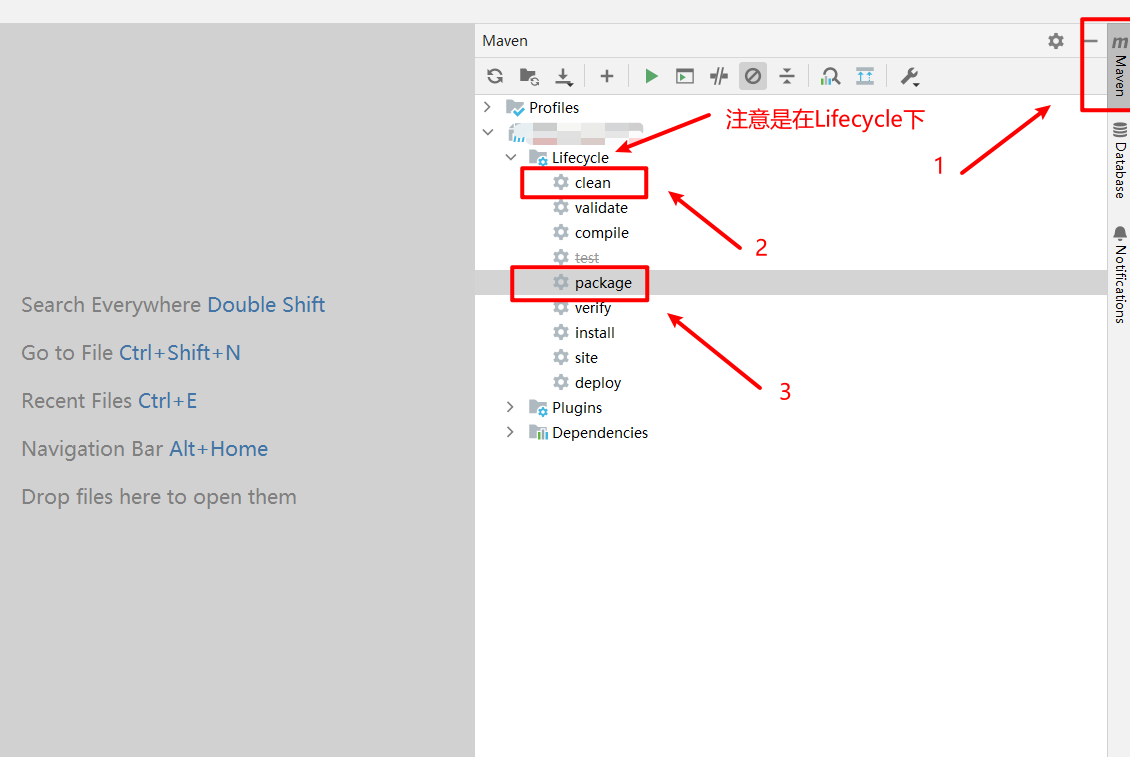This screenshot has width=1130, height=757.
Task: Show dependencies diagram icon
Action: tap(830, 76)
